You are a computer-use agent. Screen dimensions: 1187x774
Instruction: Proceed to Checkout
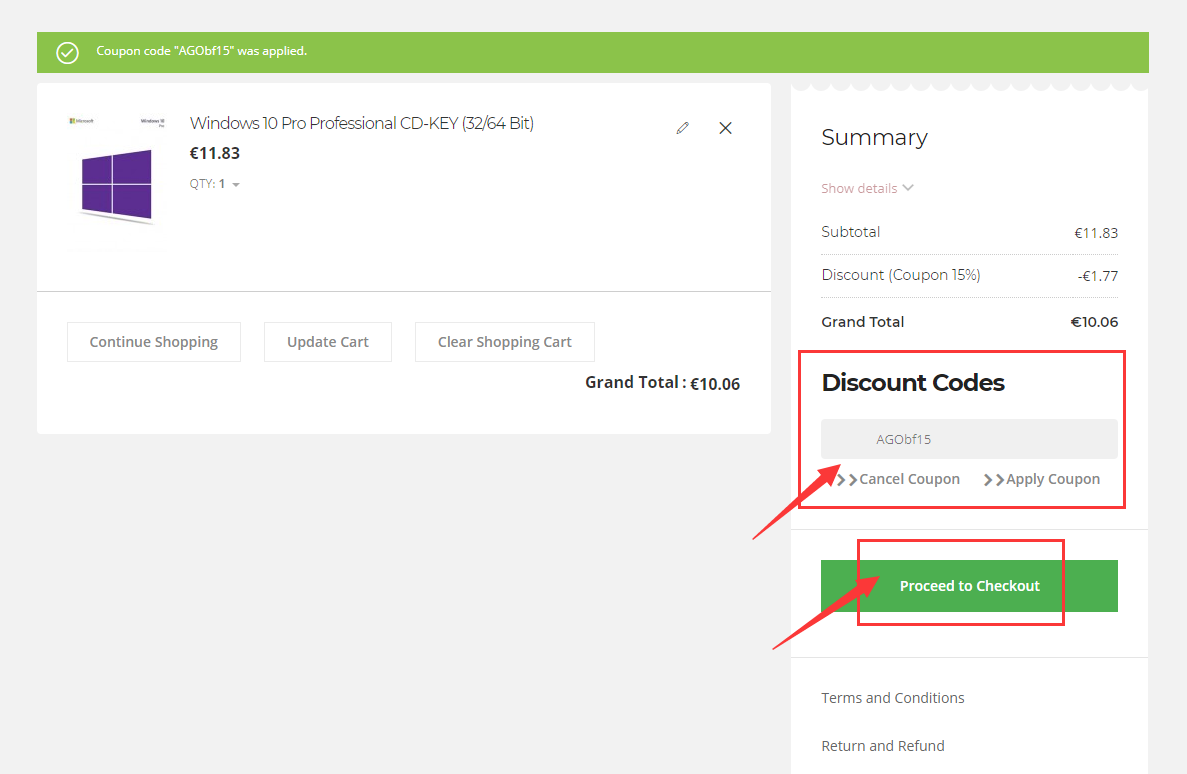[x=969, y=586]
